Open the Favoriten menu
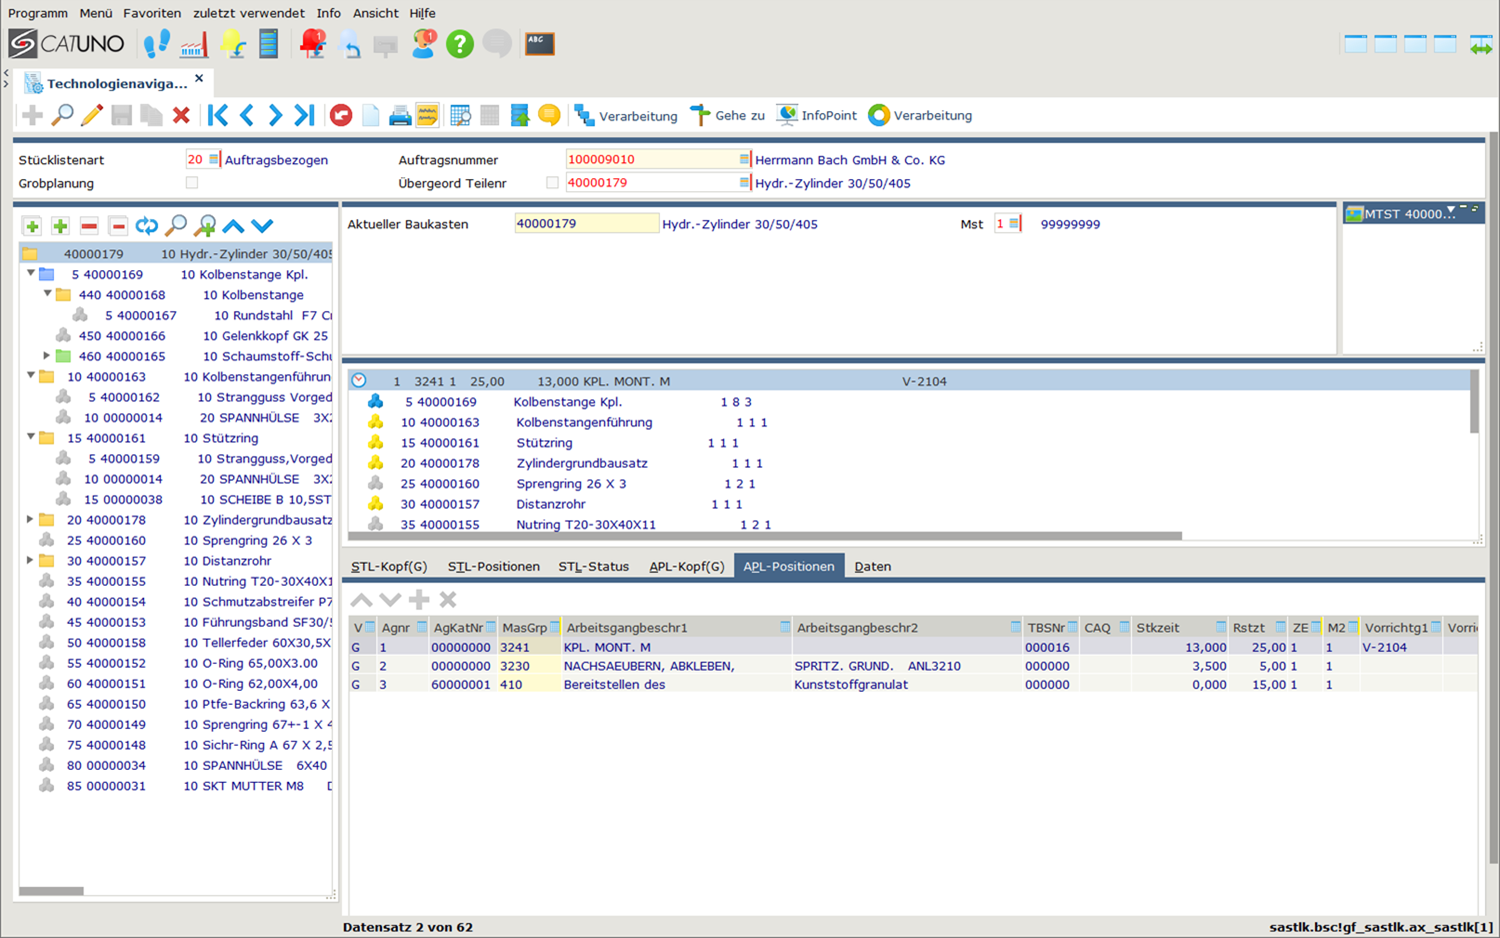This screenshot has width=1500, height=938. (152, 13)
